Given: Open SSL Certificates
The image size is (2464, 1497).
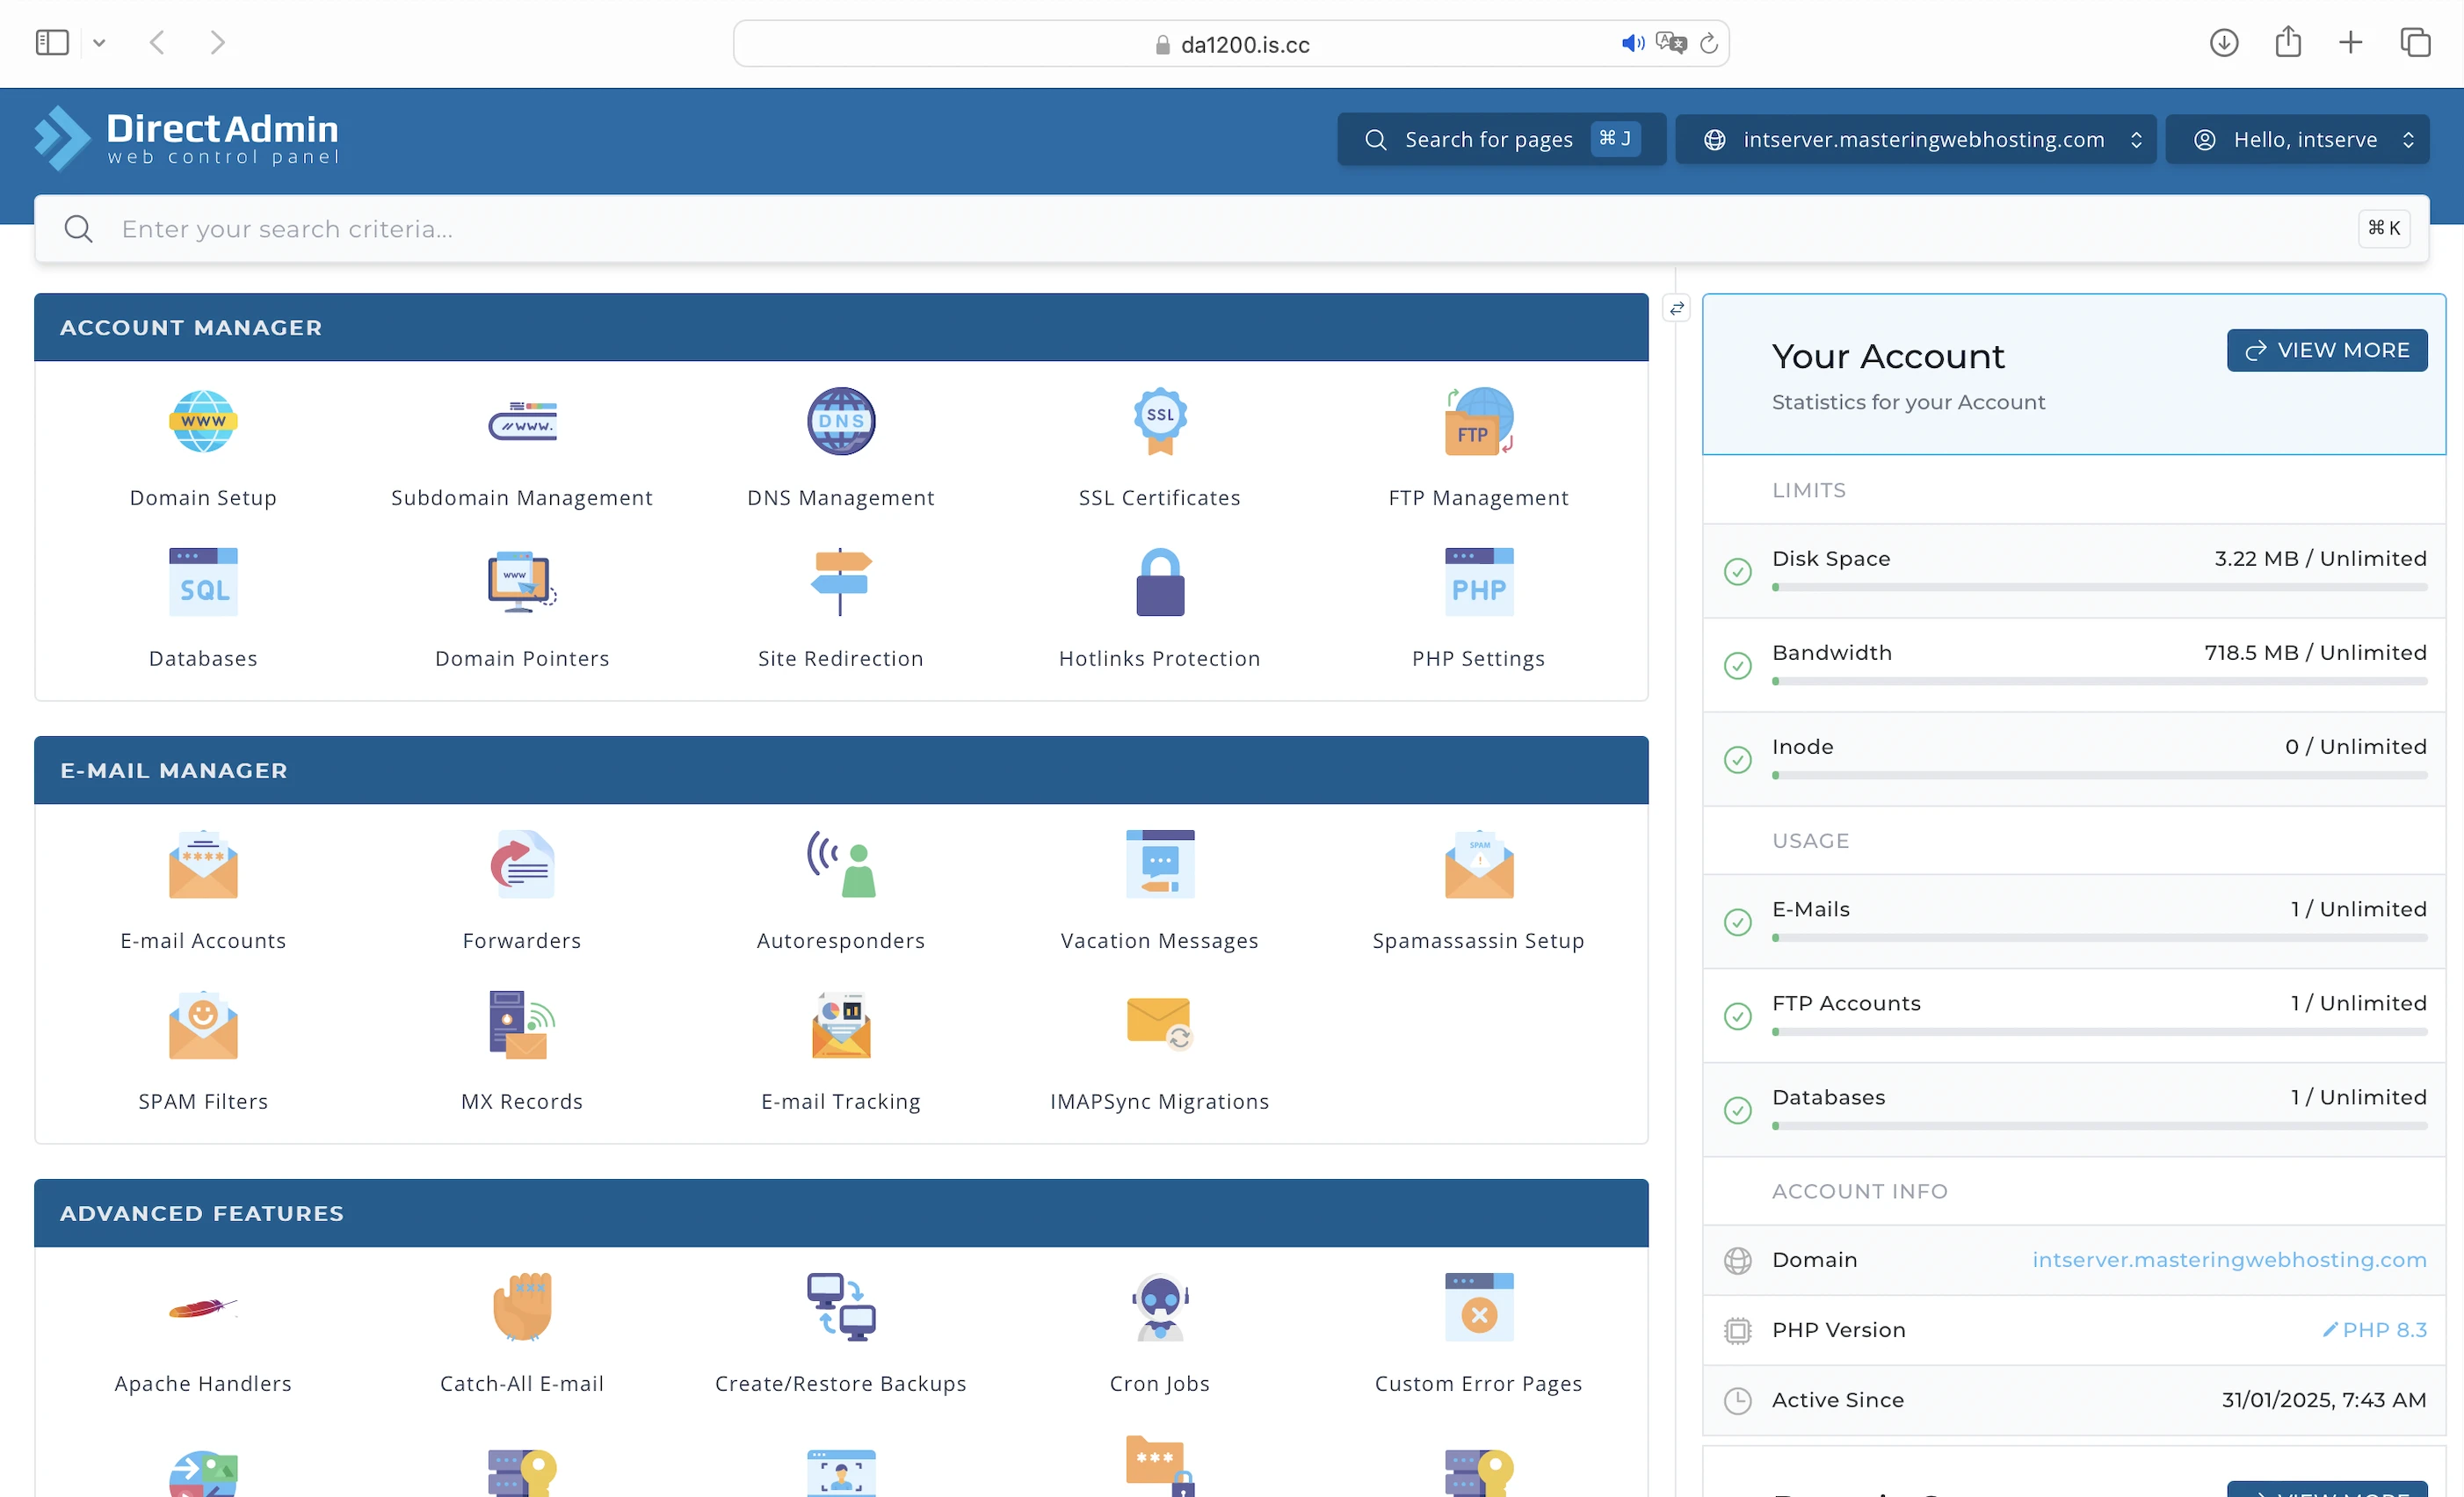Looking at the screenshot, I should coord(1159,421).
